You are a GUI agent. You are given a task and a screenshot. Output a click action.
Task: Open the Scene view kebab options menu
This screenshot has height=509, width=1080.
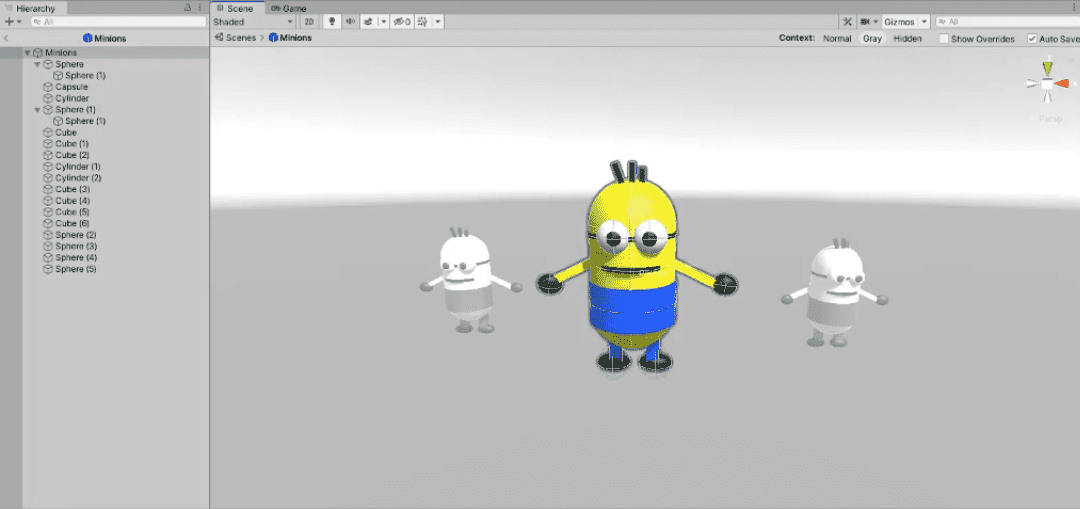click(1075, 8)
